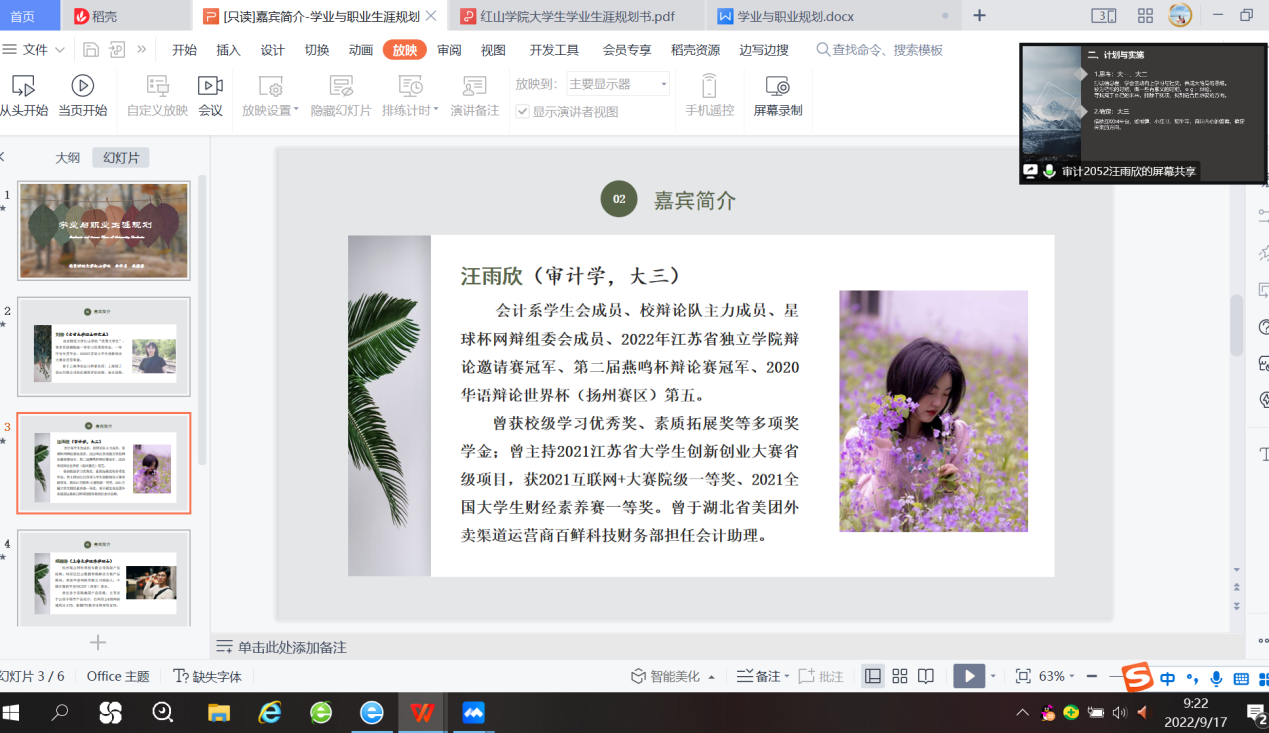This screenshot has width=1269, height=733.
Task: Open the 会议 meeting tool
Action: click(210, 95)
